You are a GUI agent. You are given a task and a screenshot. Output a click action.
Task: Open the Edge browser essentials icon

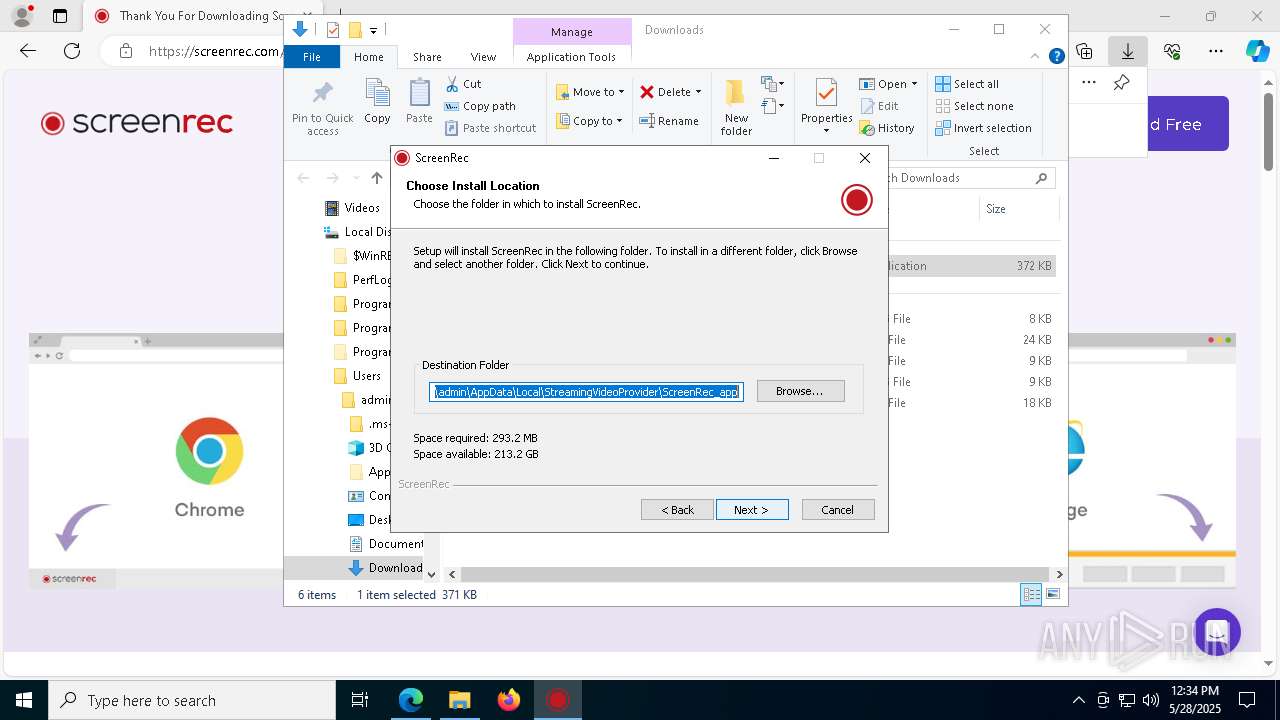[x=1172, y=51]
